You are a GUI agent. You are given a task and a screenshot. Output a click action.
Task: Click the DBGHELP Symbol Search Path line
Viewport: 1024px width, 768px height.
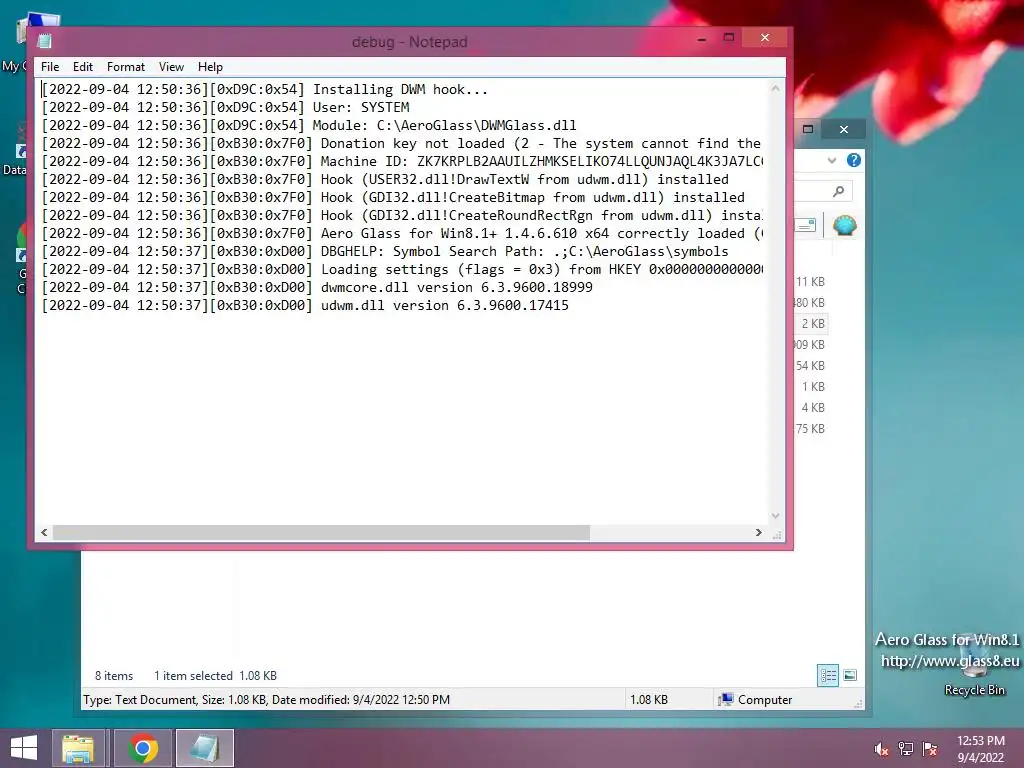pos(385,251)
